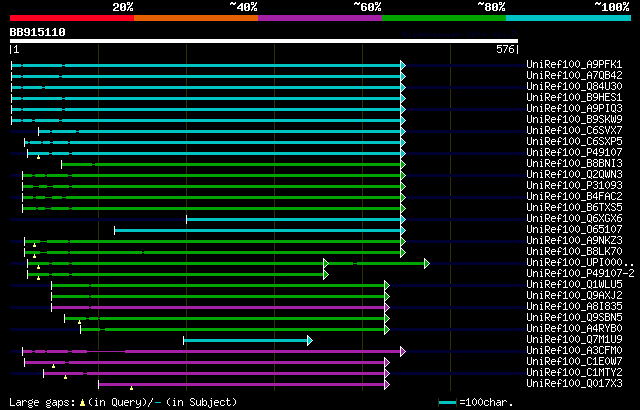Select the UniRef100_P49107-2 label
Image resolution: width=640 pixels, height=410 pixels.
pos(580,274)
